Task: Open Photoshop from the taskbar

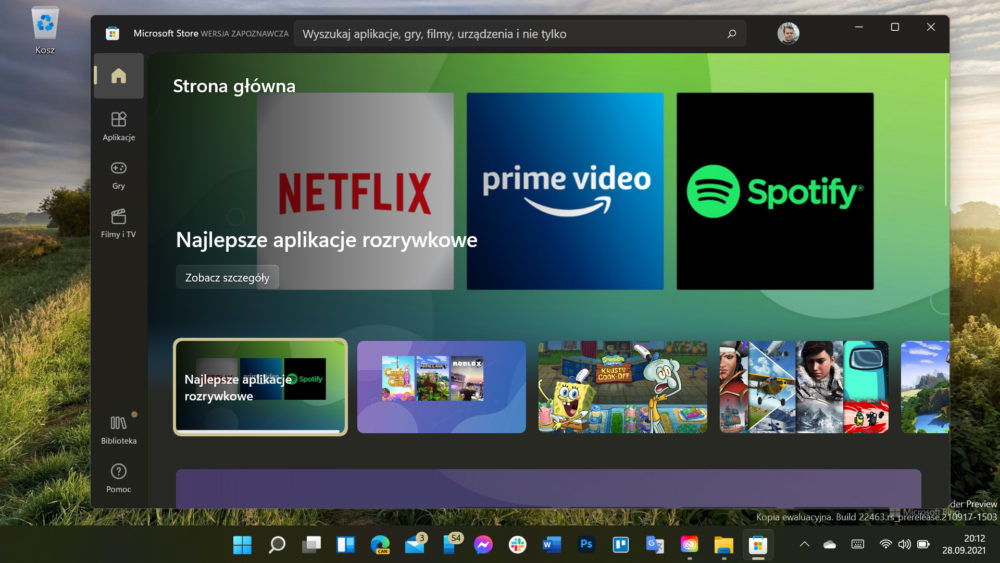Action: [x=586, y=545]
